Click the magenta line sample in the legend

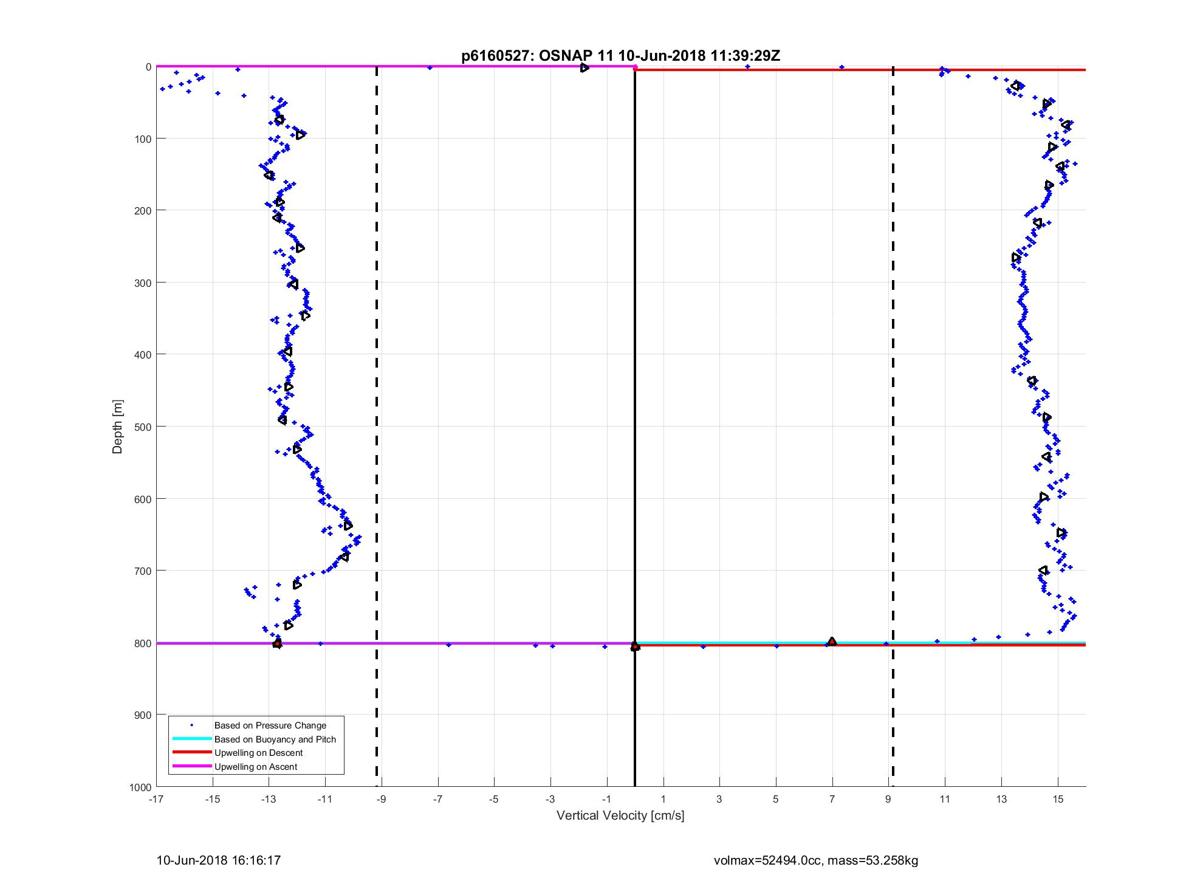click(191, 766)
